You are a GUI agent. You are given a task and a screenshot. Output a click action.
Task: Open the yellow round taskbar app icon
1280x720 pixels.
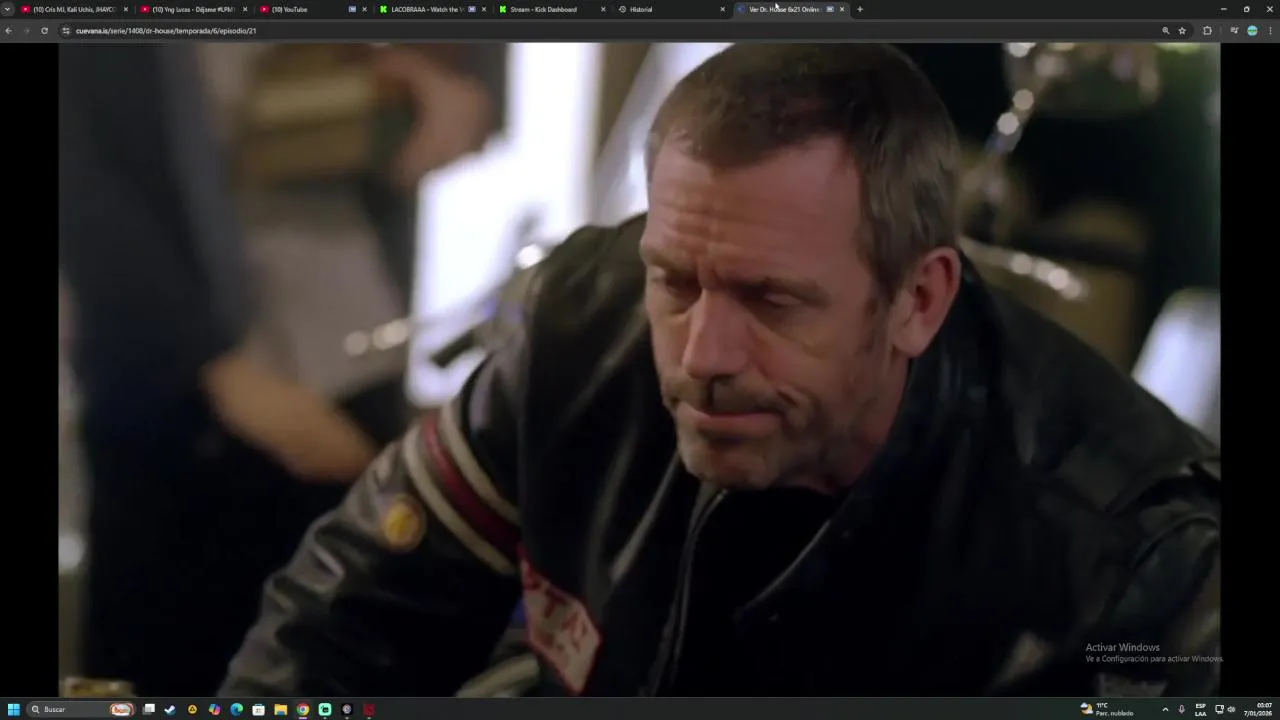coord(192,709)
